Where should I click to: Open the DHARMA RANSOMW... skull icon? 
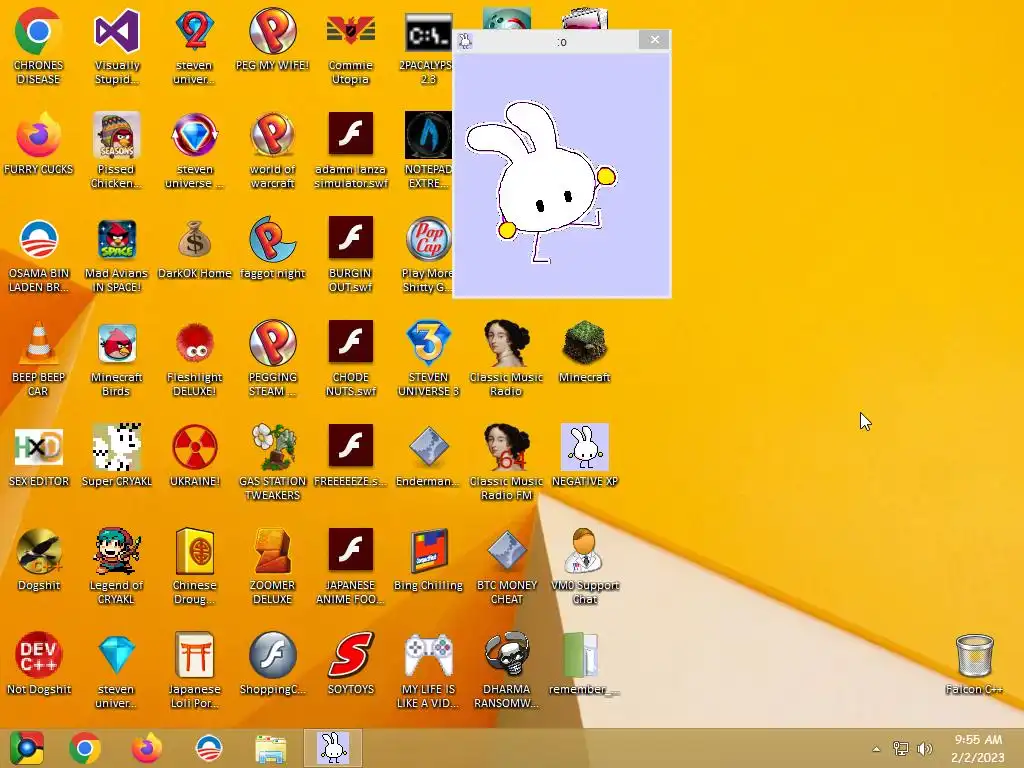pyautogui.click(x=506, y=655)
